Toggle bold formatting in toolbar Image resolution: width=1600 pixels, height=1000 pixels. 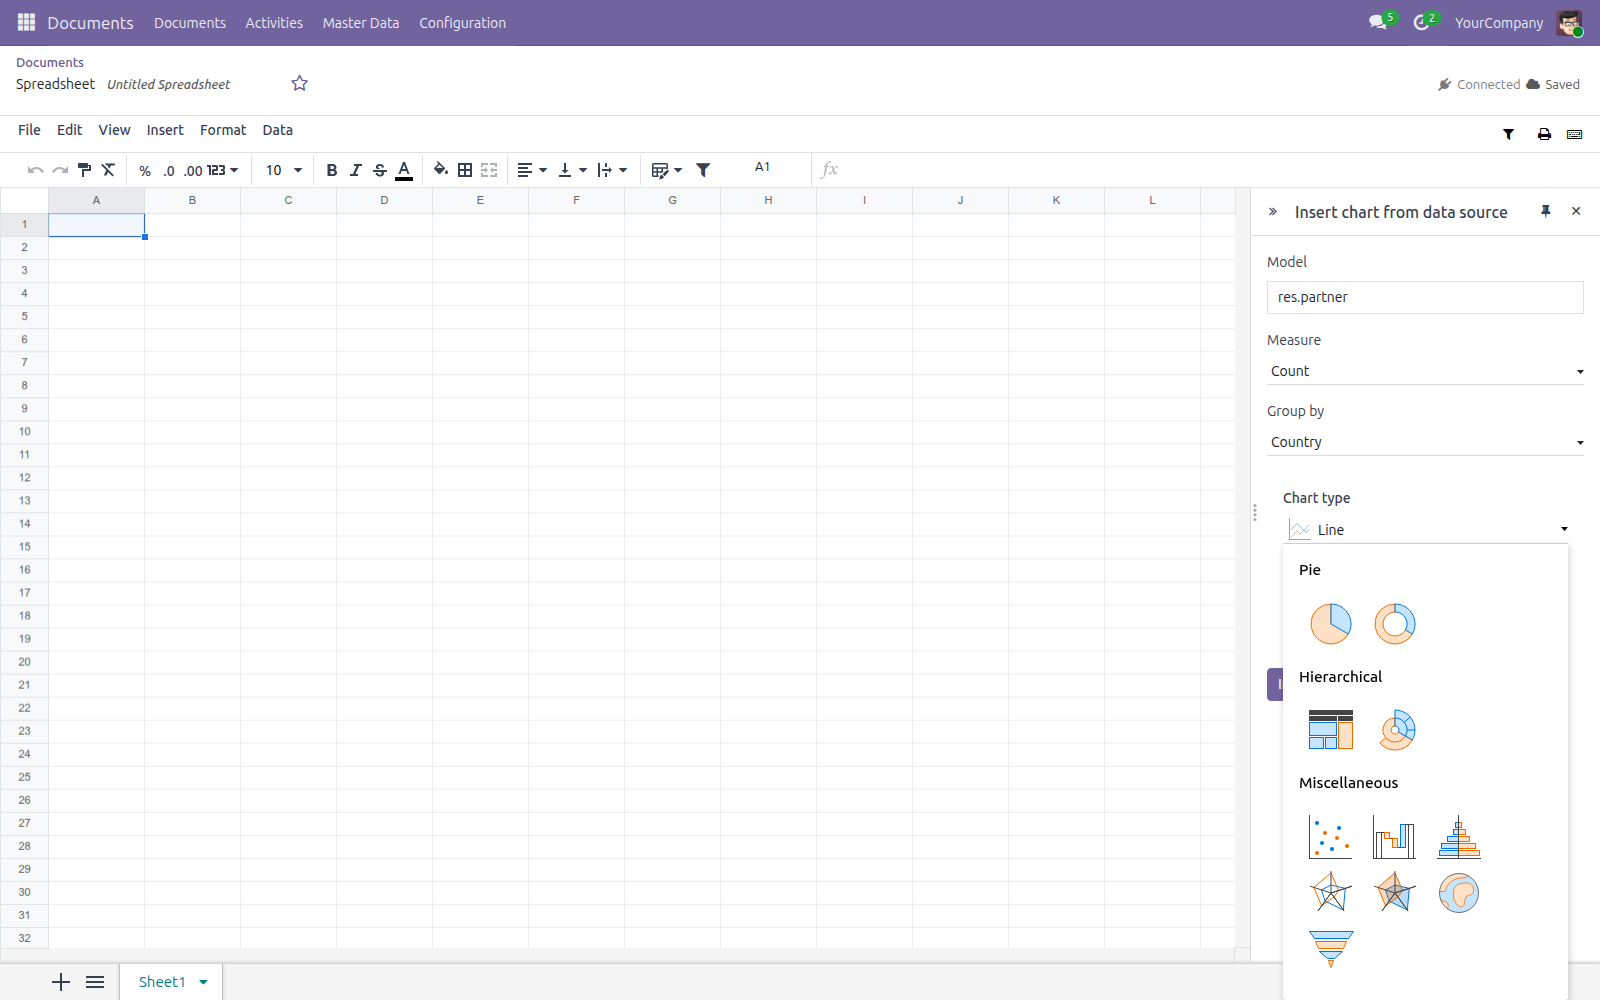tap(332, 170)
